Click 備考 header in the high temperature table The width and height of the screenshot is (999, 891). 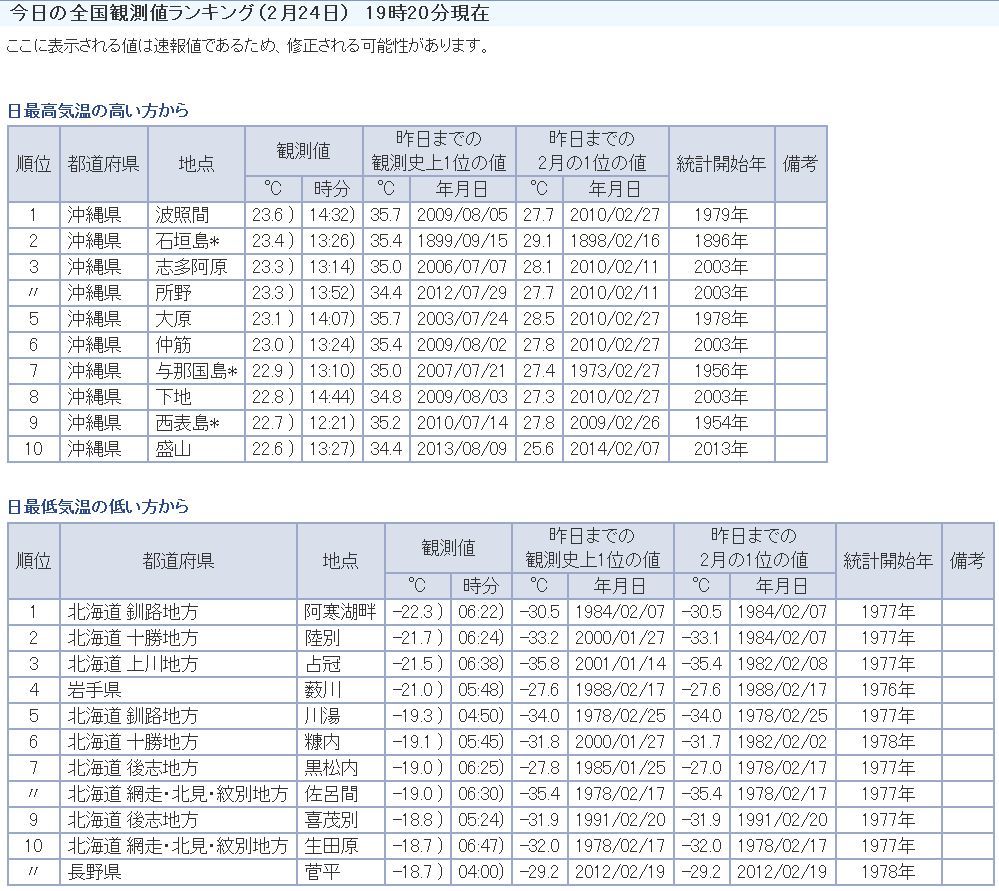(800, 163)
